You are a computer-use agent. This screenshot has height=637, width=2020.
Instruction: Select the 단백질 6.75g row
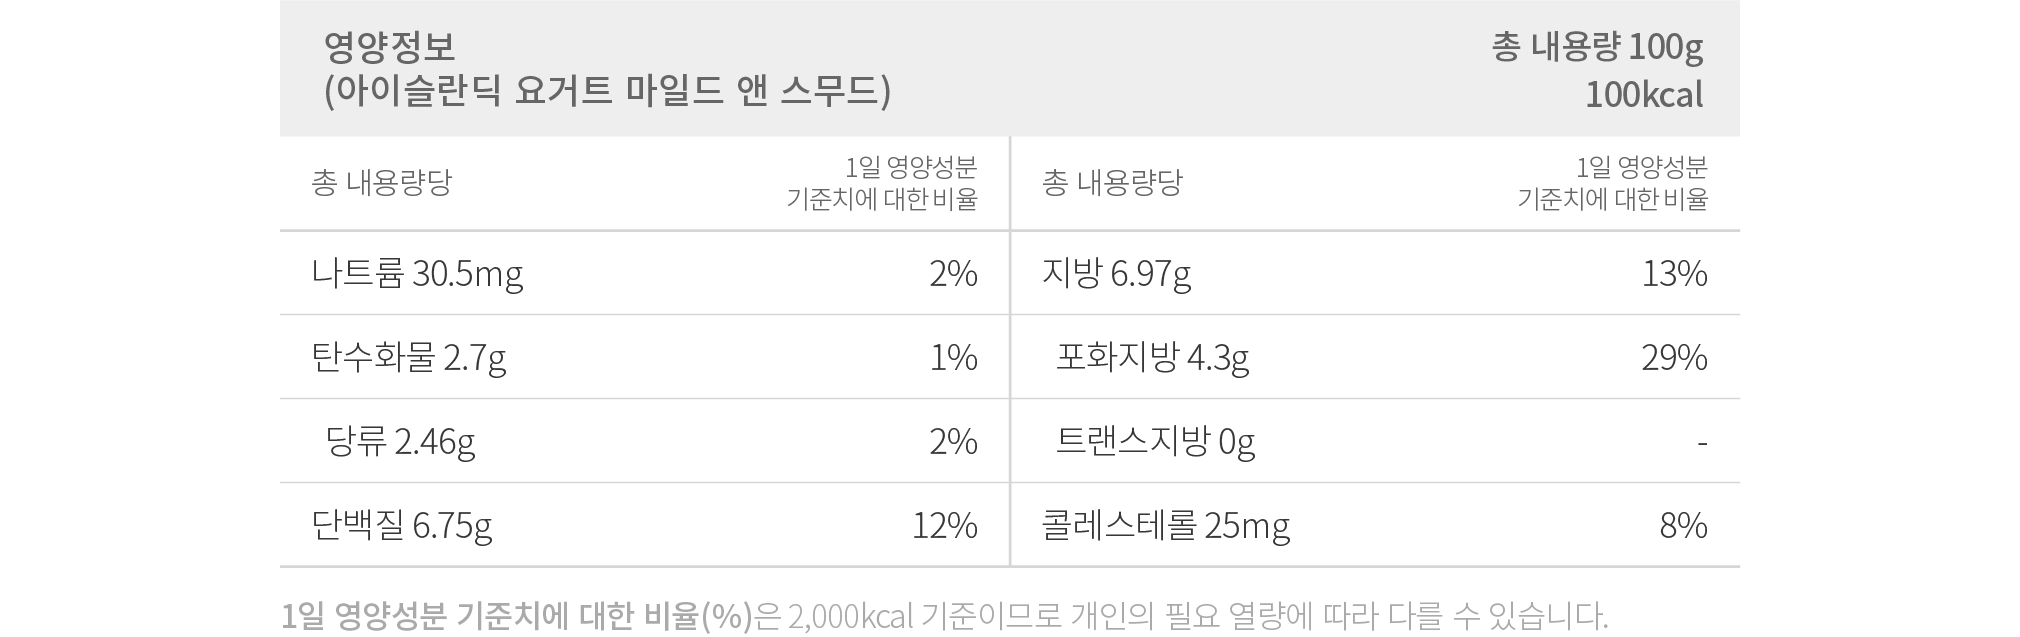645,525
